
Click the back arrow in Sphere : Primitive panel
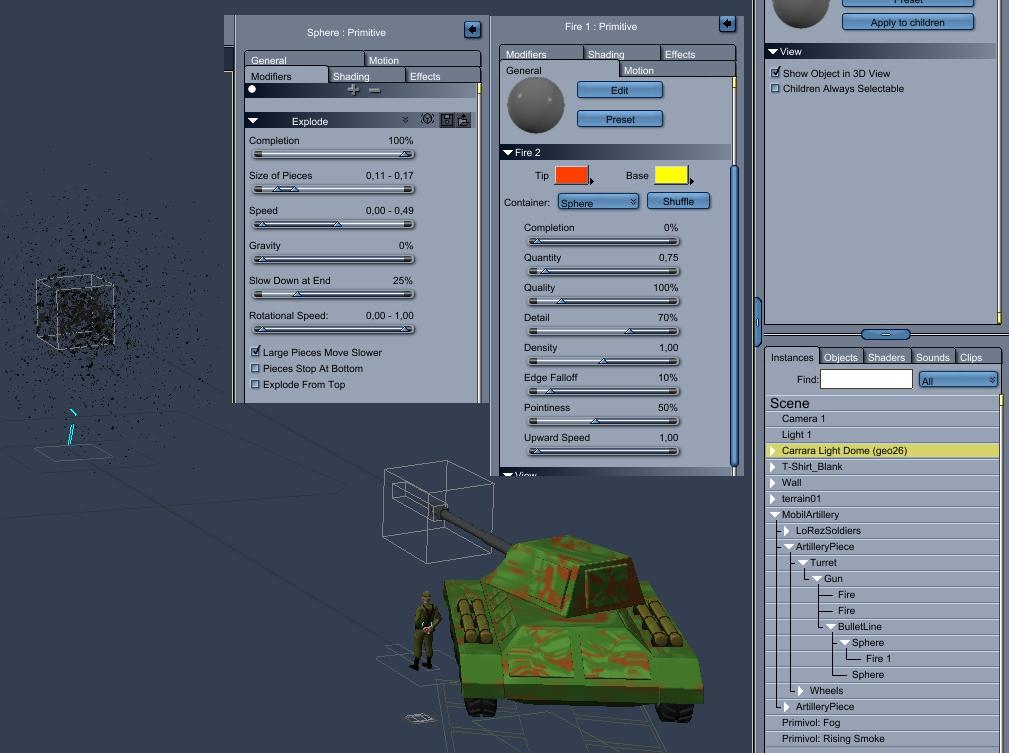pos(472,30)
